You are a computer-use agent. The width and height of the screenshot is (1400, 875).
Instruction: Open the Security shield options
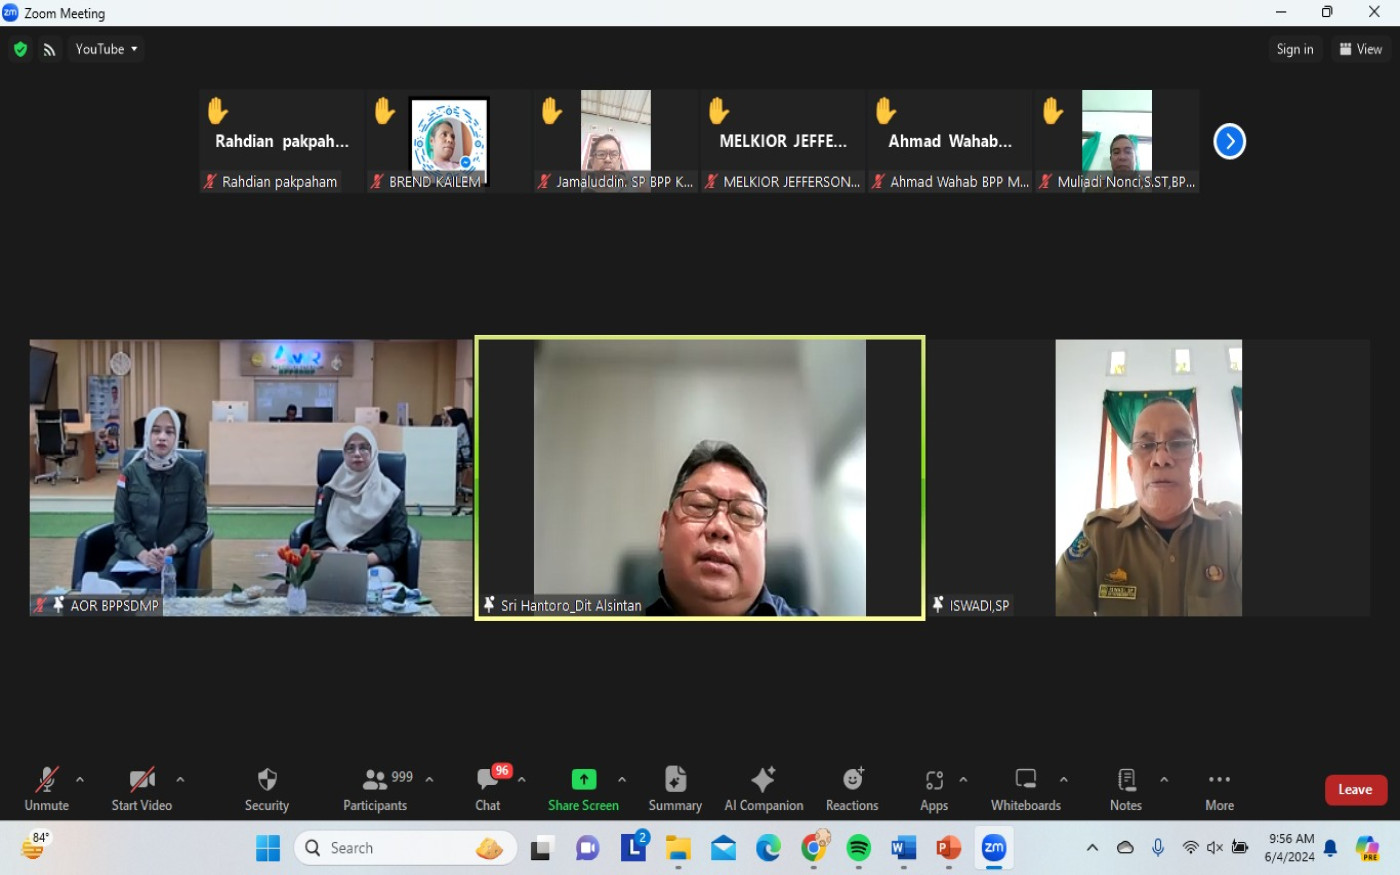[x=266, y=789]
